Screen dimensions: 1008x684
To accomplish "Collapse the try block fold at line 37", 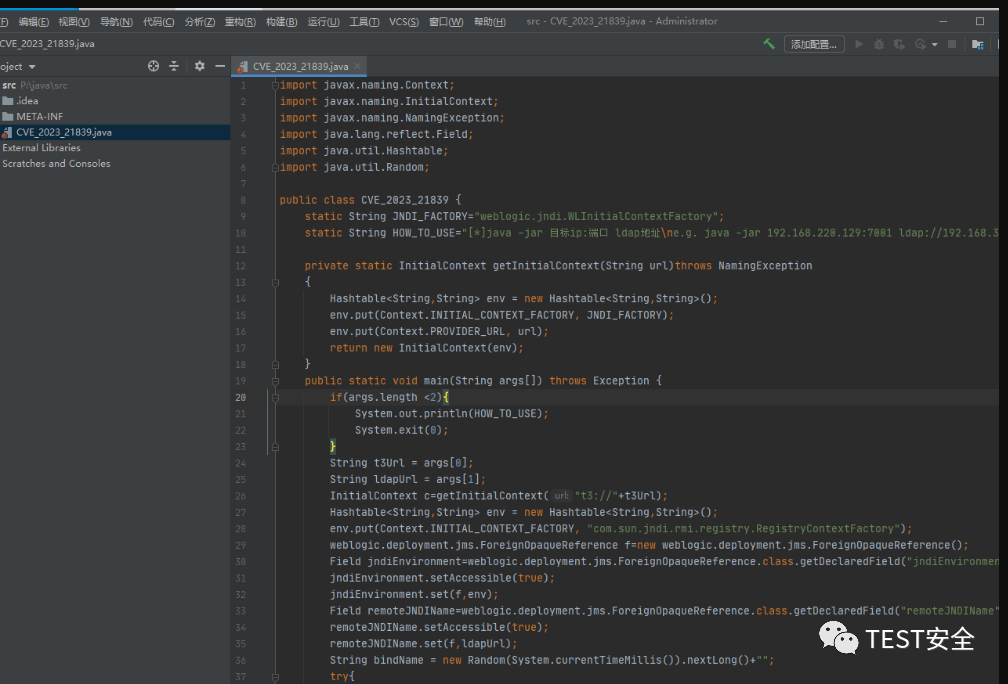I will 275,676.
